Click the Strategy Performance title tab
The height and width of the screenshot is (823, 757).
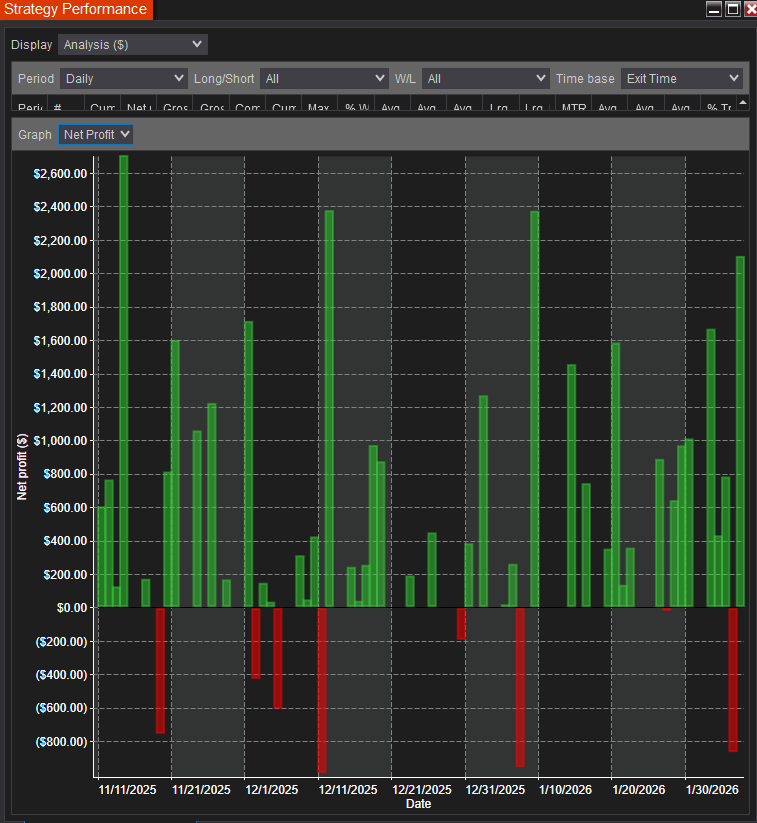point(76,10)
